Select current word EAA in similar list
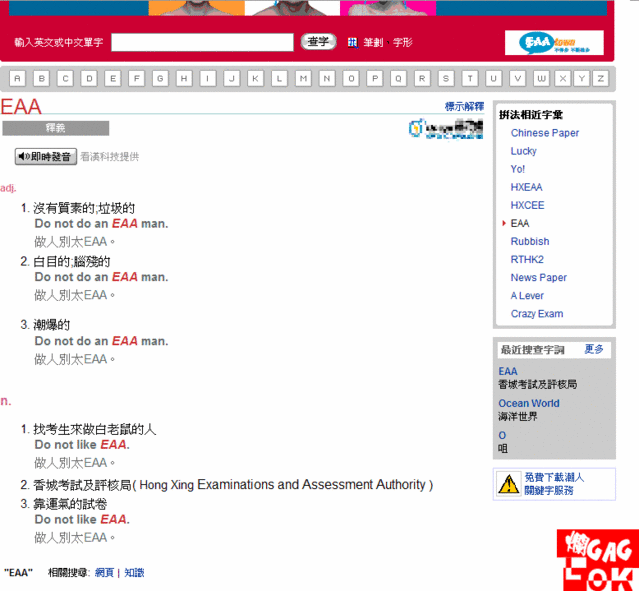639x591 pixels. [x=520, y=223]
